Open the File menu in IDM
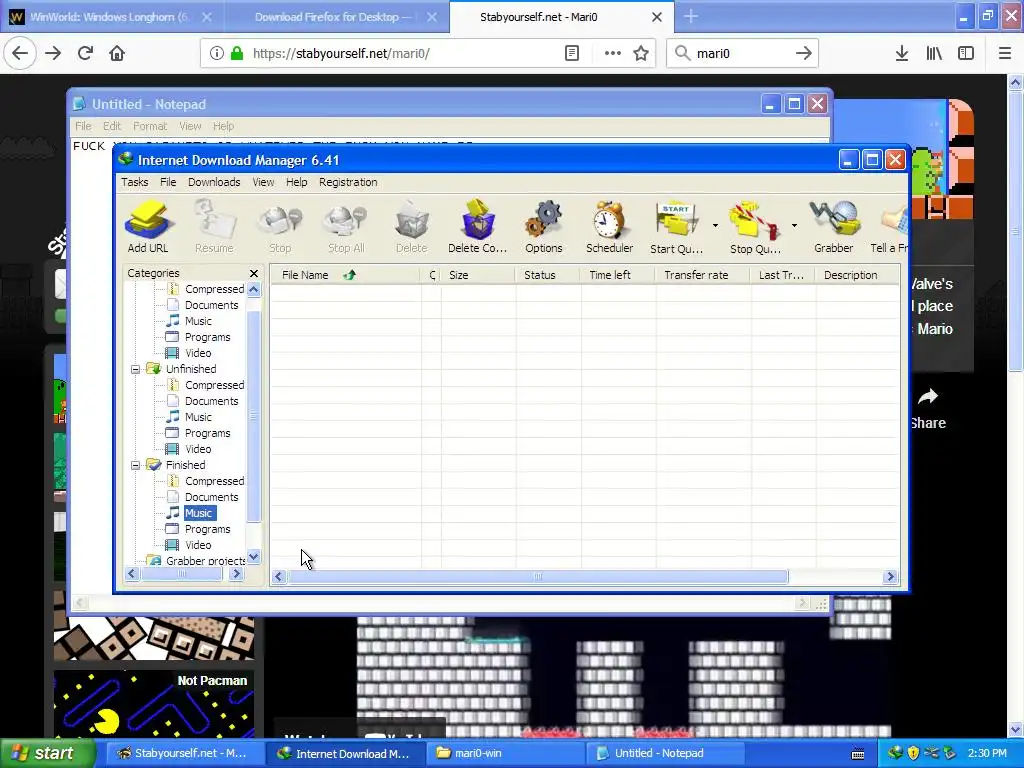 tap(168, 182)
